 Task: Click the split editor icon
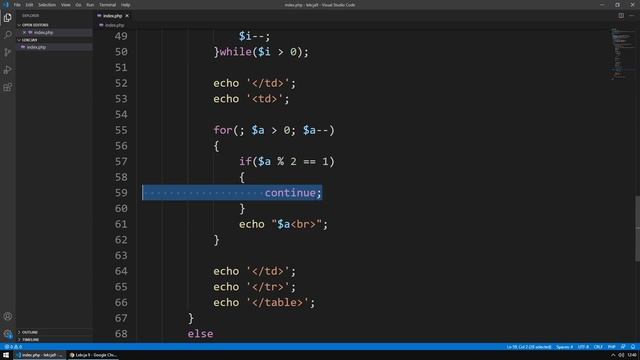(621, 16)
